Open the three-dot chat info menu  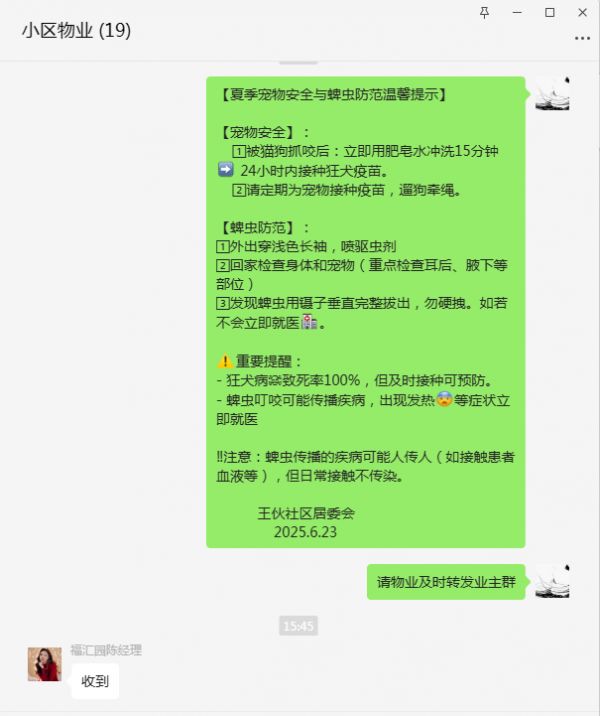pyautogui.click(x=582, y=38)
